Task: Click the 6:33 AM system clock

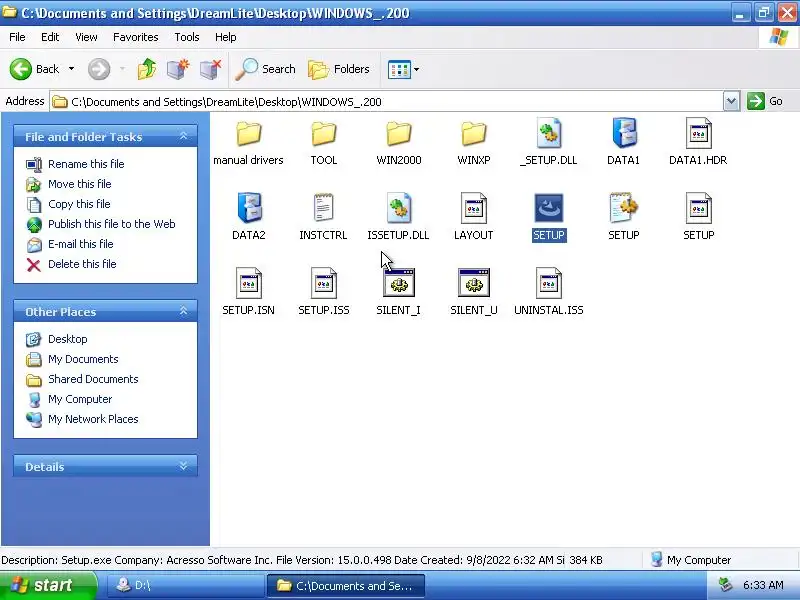Action: [763, 585]
